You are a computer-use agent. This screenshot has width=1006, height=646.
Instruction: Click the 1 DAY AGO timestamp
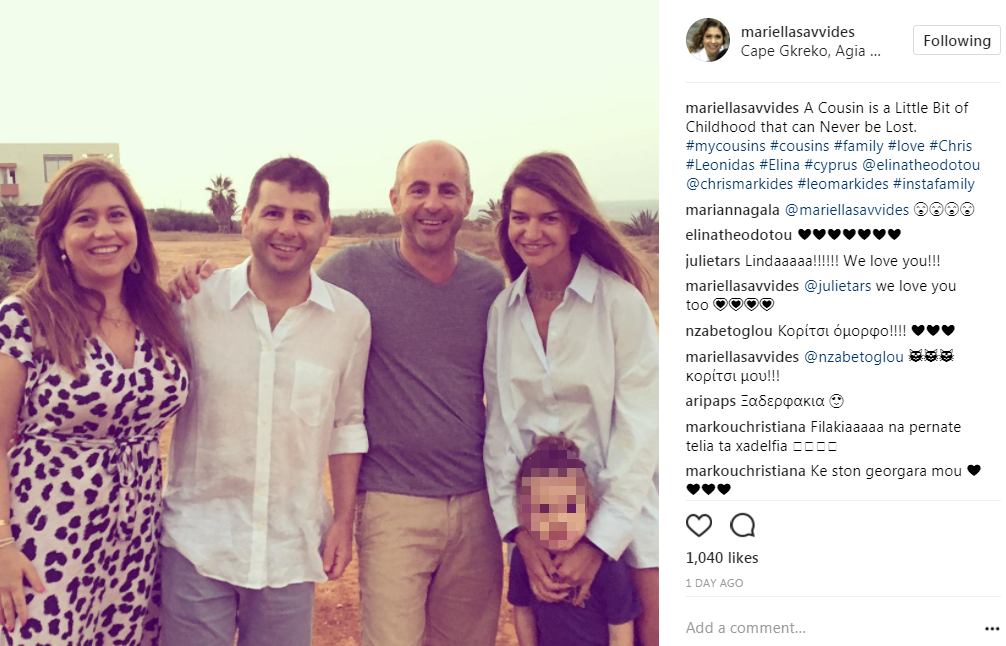[714, 583]
